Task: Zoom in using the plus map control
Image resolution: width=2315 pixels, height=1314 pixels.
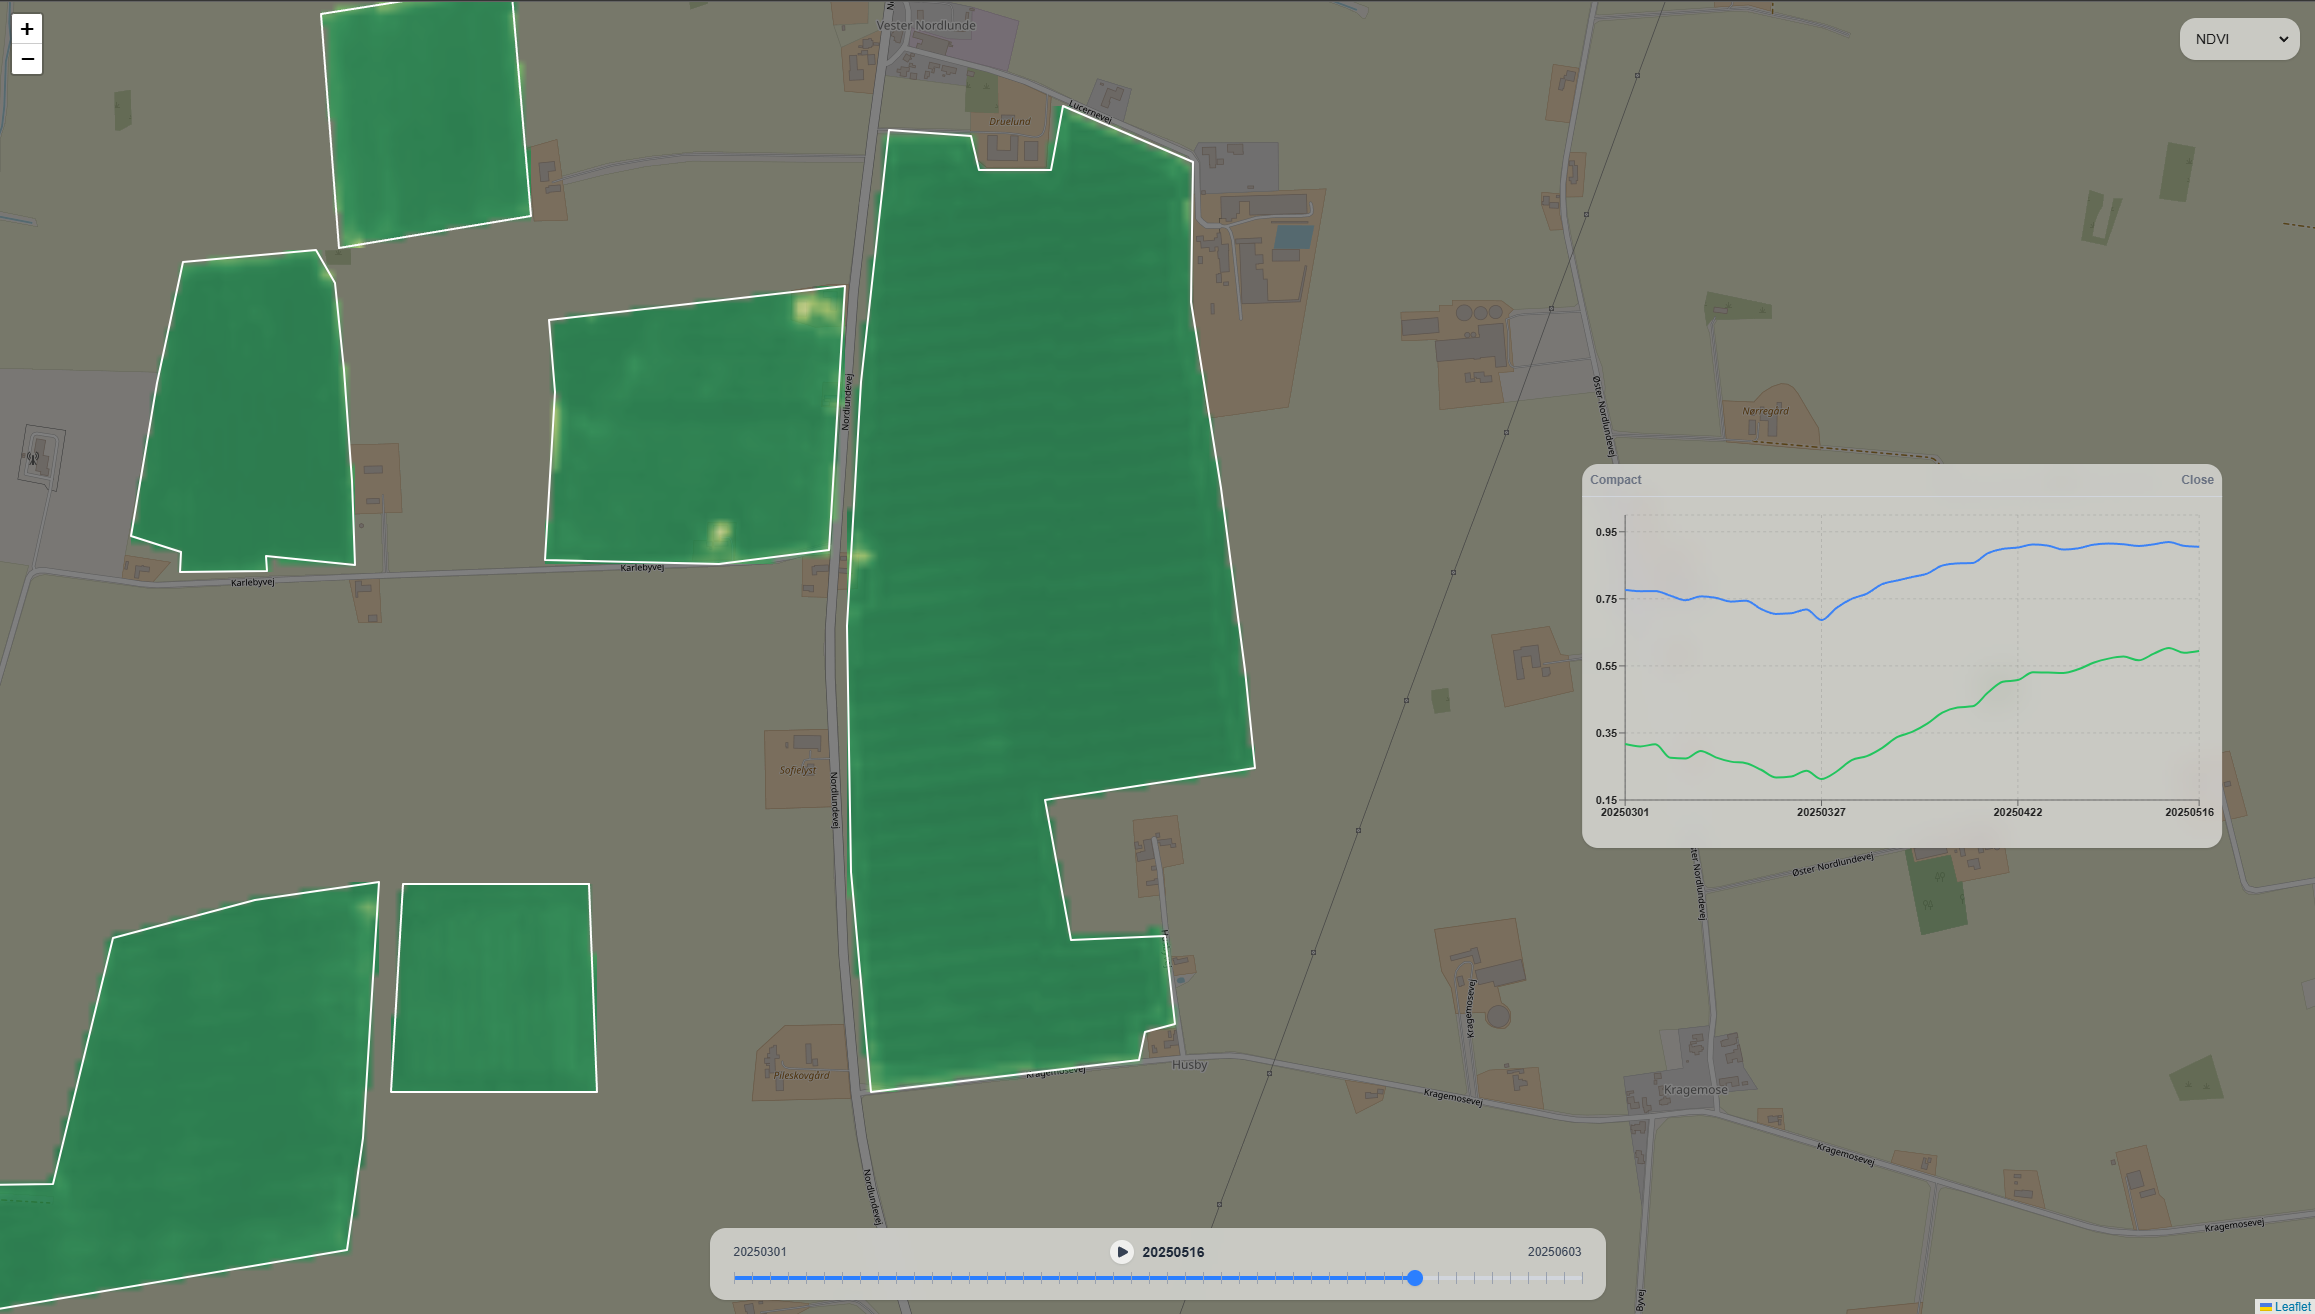Action: [x=26, y=31]
